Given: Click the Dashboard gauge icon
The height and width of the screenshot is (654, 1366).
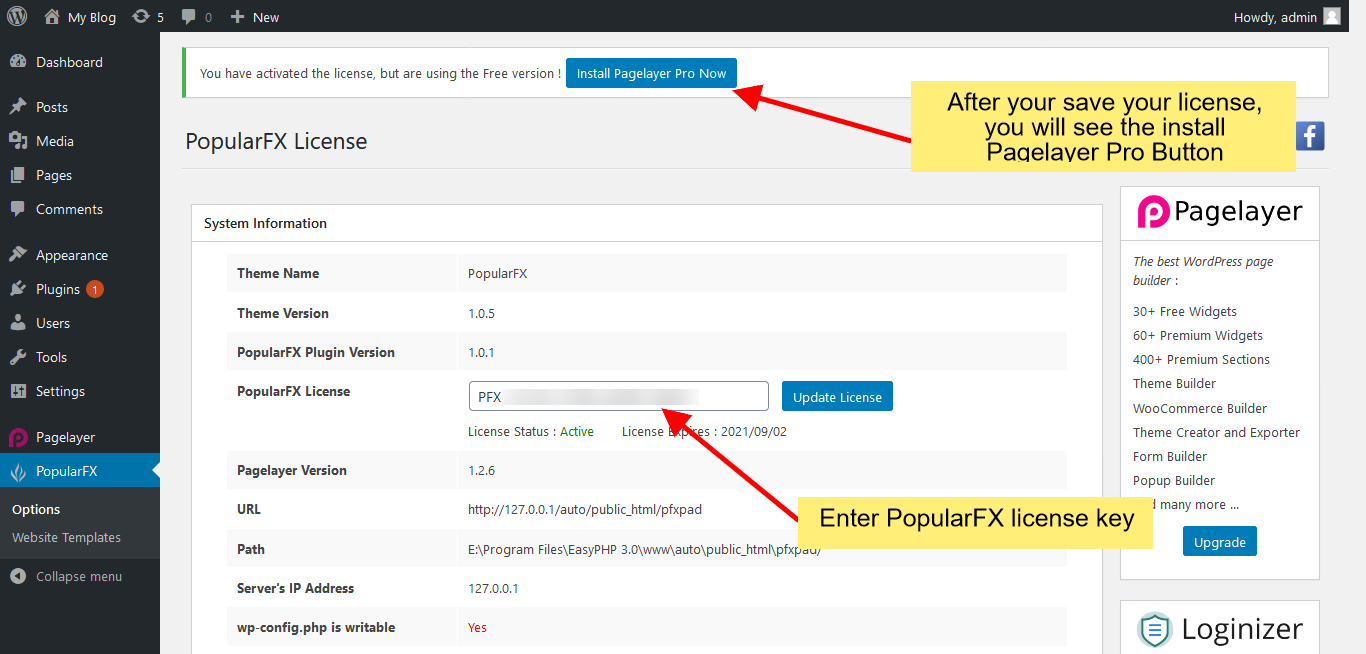Looking at the screenshot, I should [18, 62].
